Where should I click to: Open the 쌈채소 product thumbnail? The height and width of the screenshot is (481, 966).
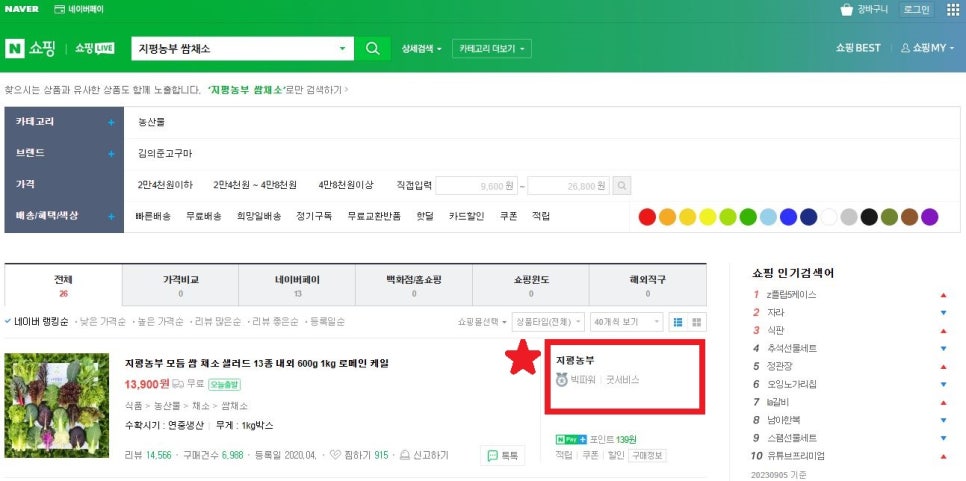[x=57, y=405]
